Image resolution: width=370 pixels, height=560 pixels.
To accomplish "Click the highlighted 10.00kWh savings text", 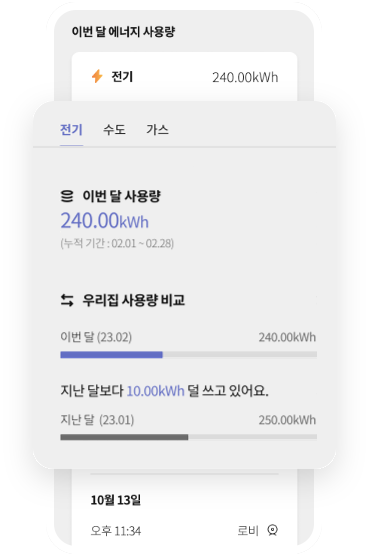I will (155, 391).
